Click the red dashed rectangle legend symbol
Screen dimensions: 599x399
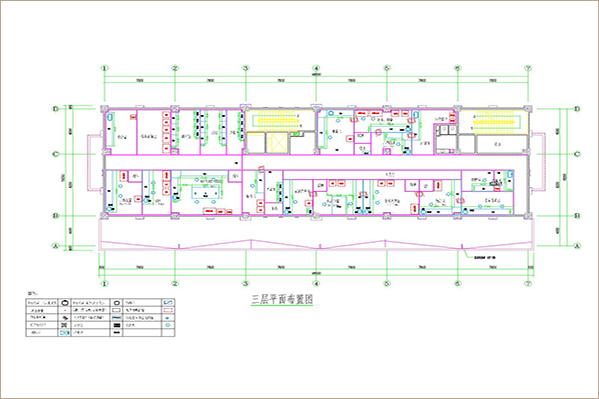click(x=168, y=310)
